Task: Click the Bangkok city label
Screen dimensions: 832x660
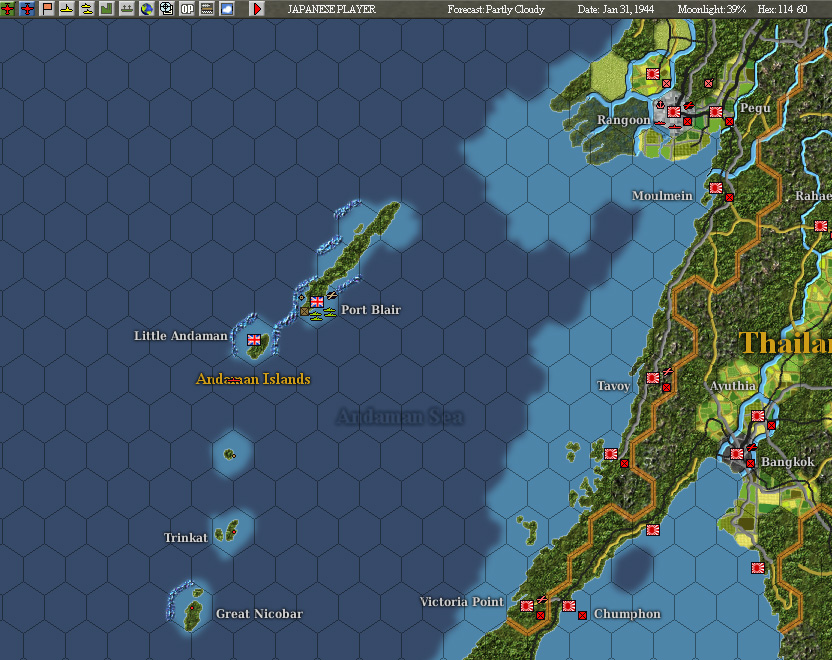Action: 787,462
